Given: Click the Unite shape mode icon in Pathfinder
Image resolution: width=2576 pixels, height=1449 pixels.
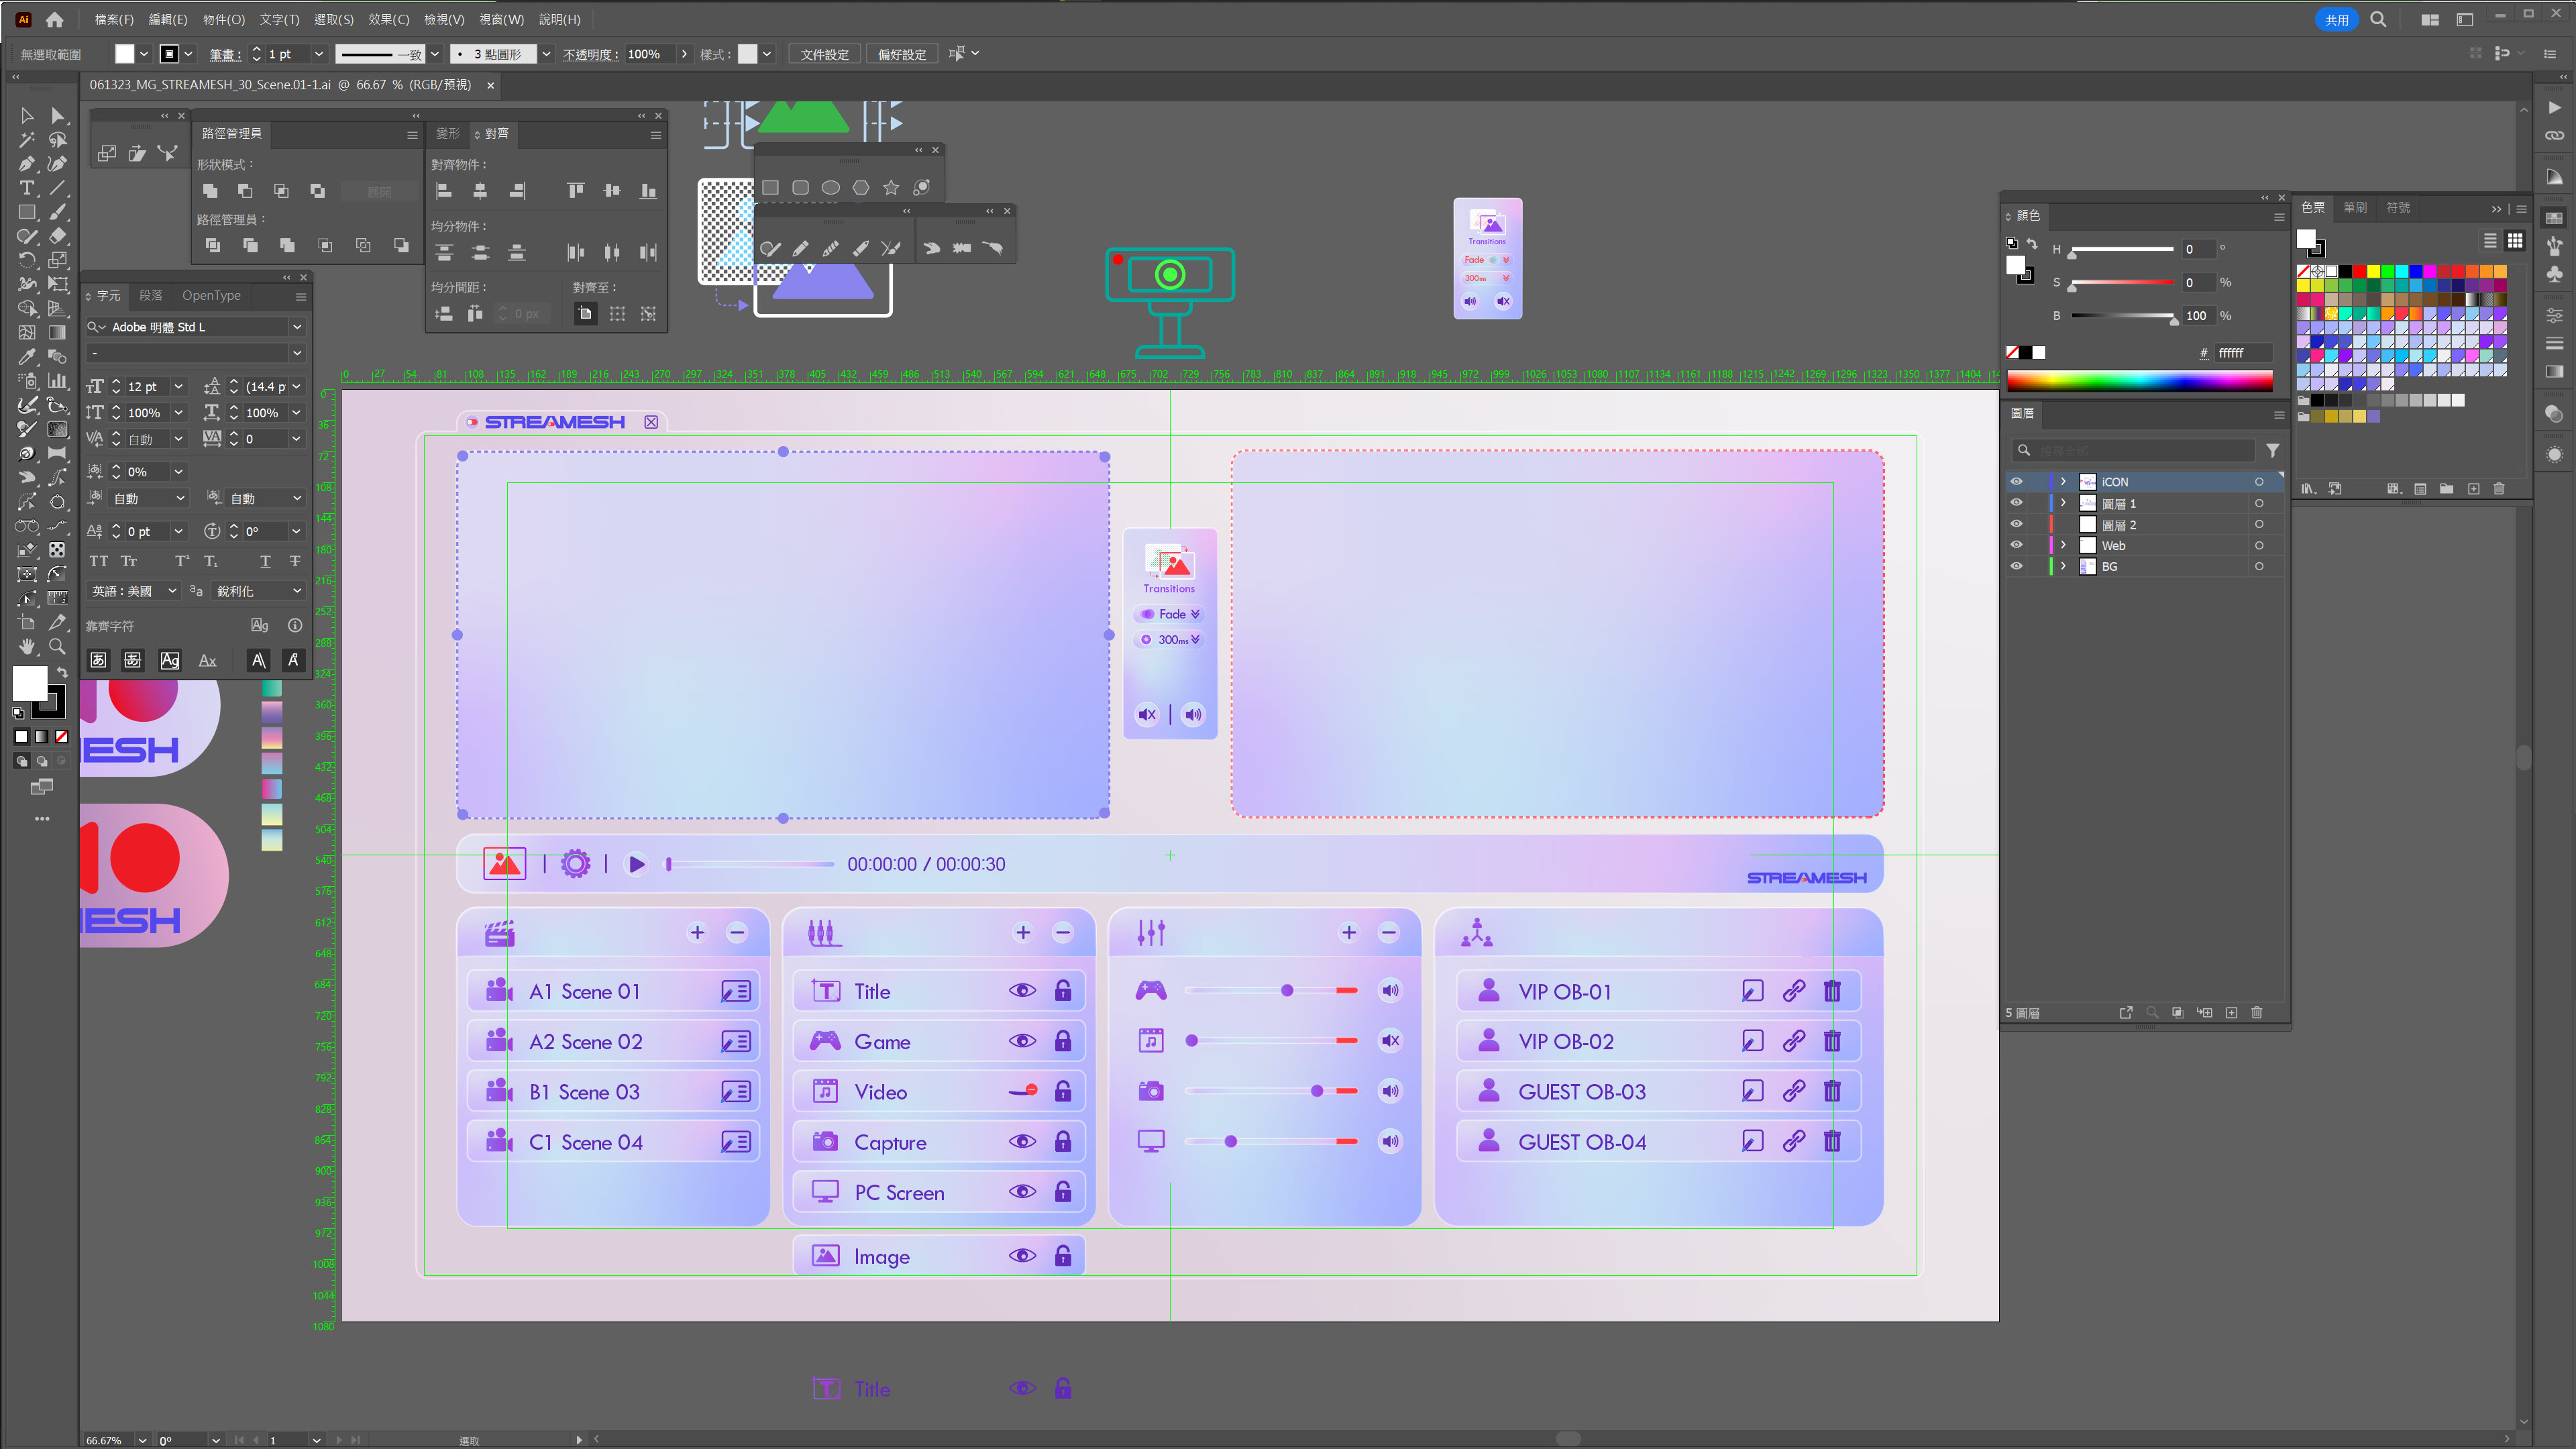Looking at the screenshot, I should pyautogui.click(x=210, y=191).
